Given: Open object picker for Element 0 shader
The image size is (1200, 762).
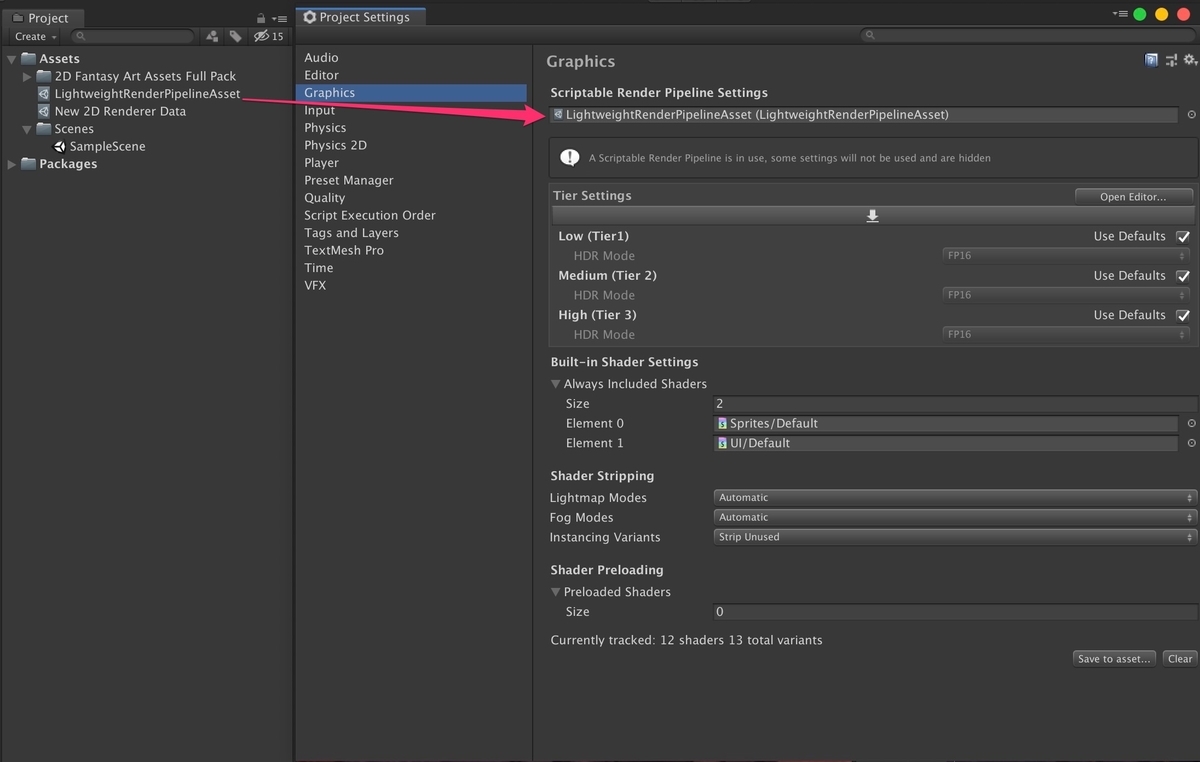Looking at the screenshot, I should point(1191,423).
